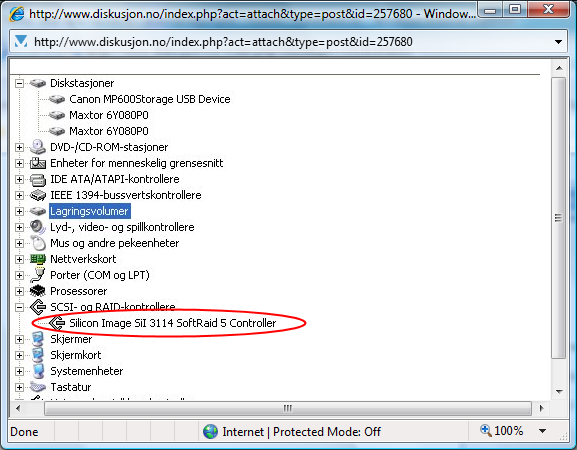Image resolution: width=577 pixels, height=450 pixels.
Task: Select the Systemenheter label
Action: pyautogui.click(x=86, y=371)
